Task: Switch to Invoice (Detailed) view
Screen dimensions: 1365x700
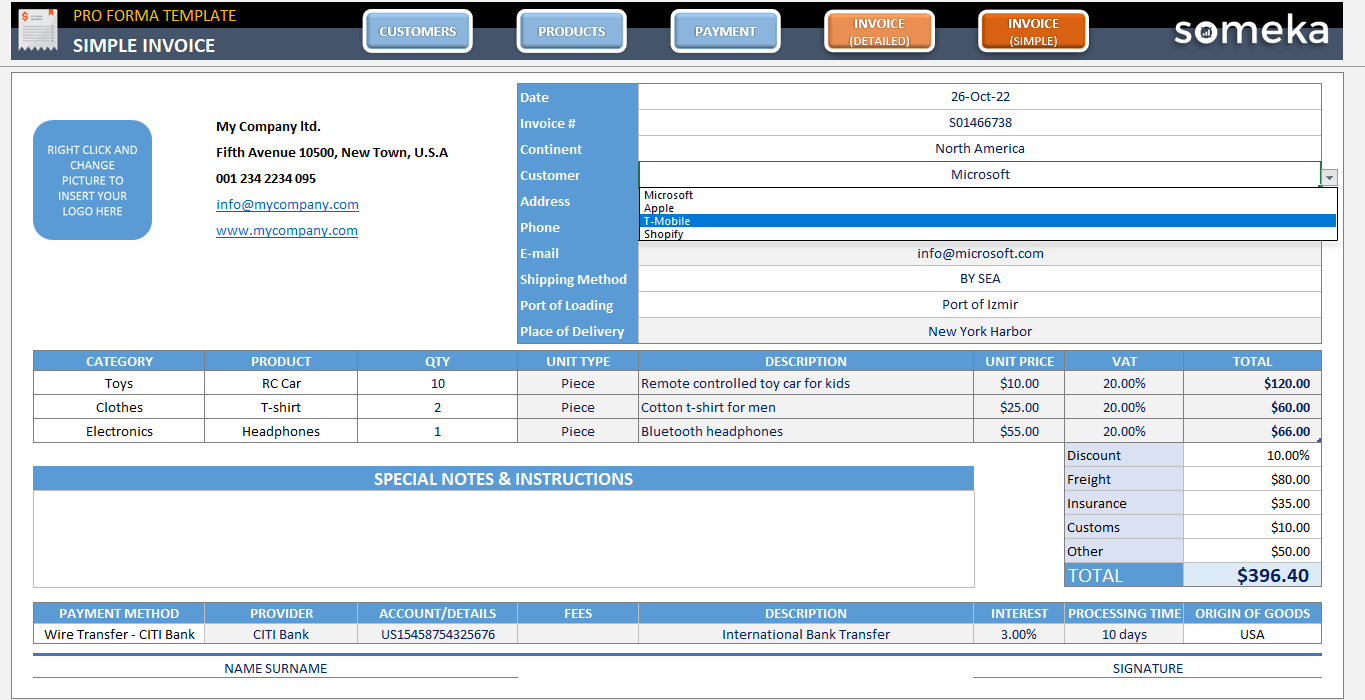Action: click(879, 31)
